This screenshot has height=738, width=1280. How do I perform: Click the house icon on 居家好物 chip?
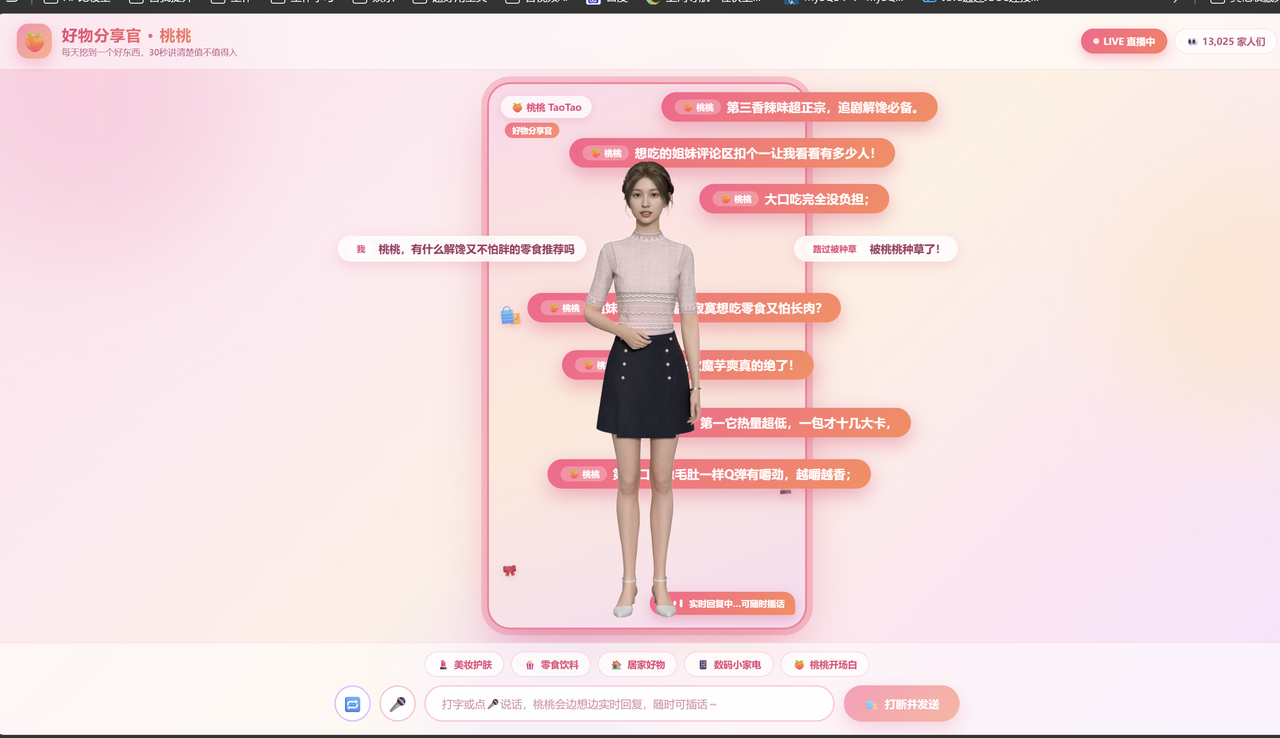[x=616, y=665]
